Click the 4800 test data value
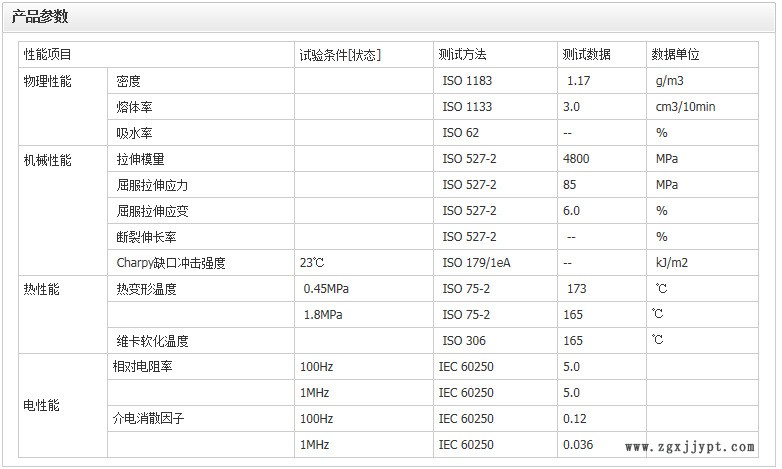 (578, 159)
